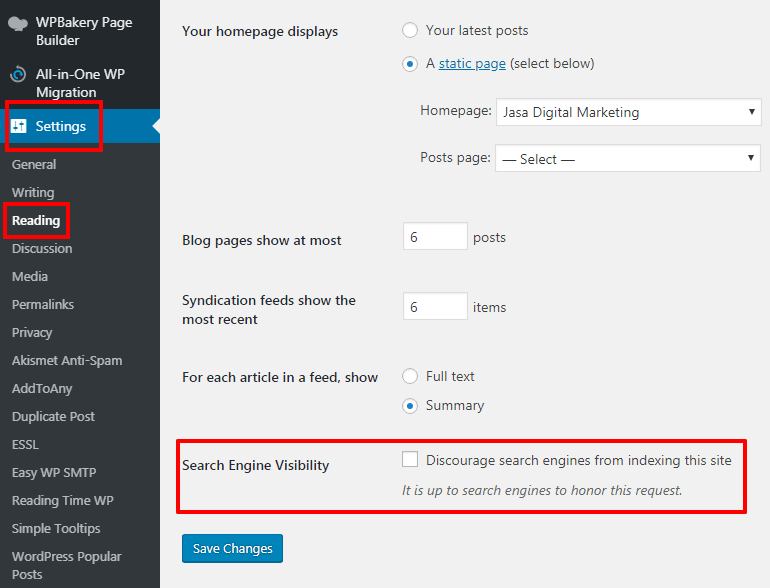The width and height of the screenshot is (770, 588).
Task: Select the 'A static page' radio option
Action: (410, 64)
